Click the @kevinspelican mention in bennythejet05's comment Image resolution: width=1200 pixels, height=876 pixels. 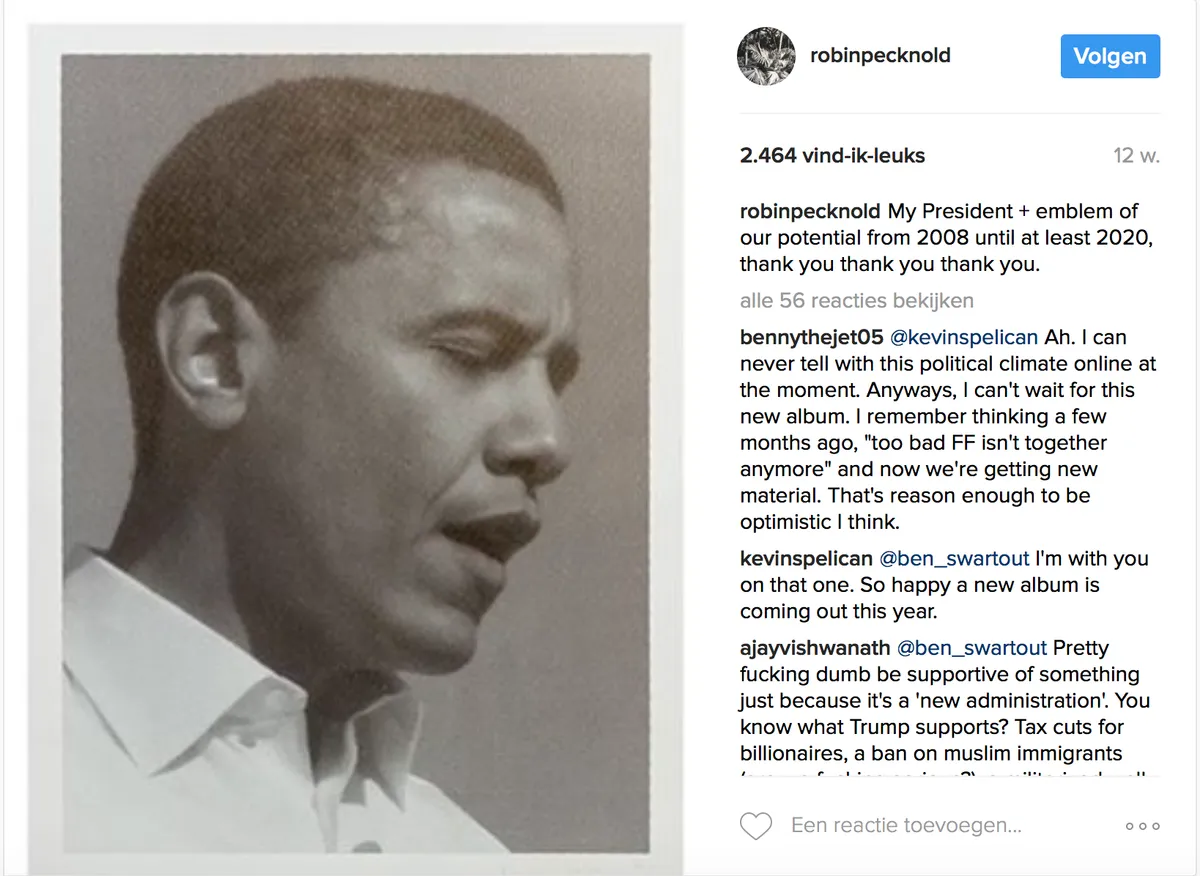click(x=963, y=337)
